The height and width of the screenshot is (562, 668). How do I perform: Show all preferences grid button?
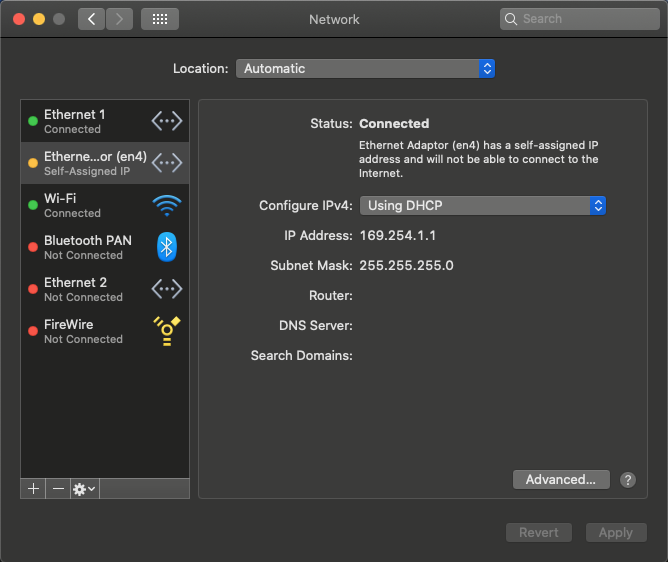160,19
